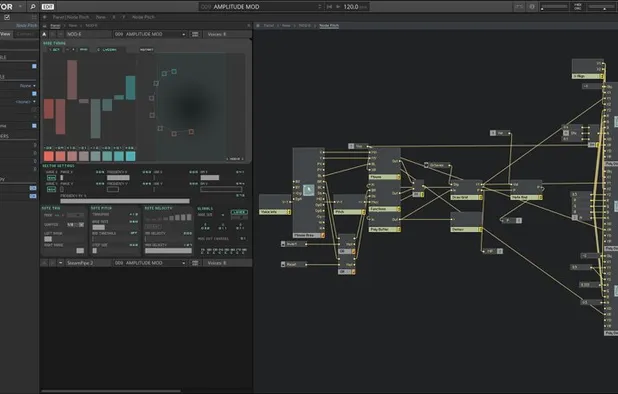
Task: Click the NOD-E instrument name field
Action: 88,34
